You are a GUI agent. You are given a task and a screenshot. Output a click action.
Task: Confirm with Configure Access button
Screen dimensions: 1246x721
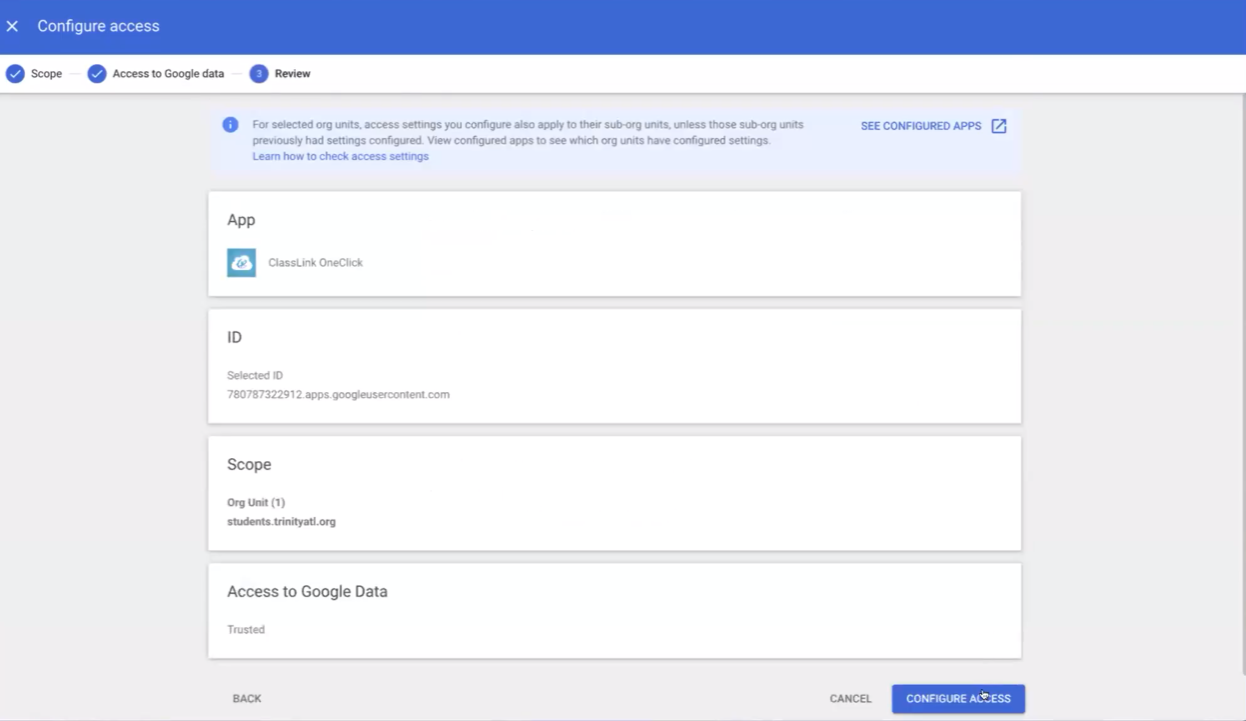(x=958, y=699)
